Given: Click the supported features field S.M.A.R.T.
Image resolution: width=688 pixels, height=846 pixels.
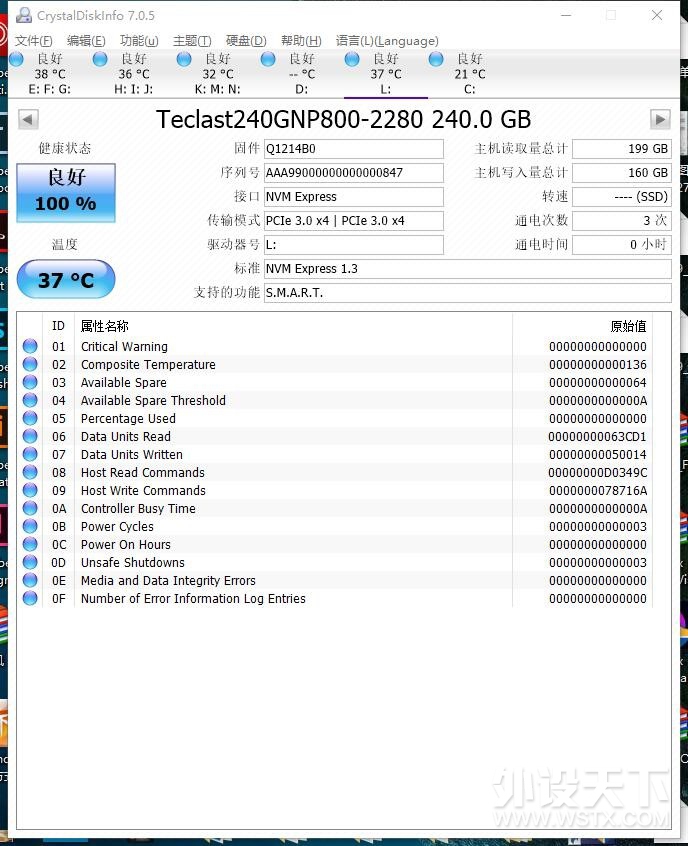Looking at the screenshot, I should (x=467, y=293).
